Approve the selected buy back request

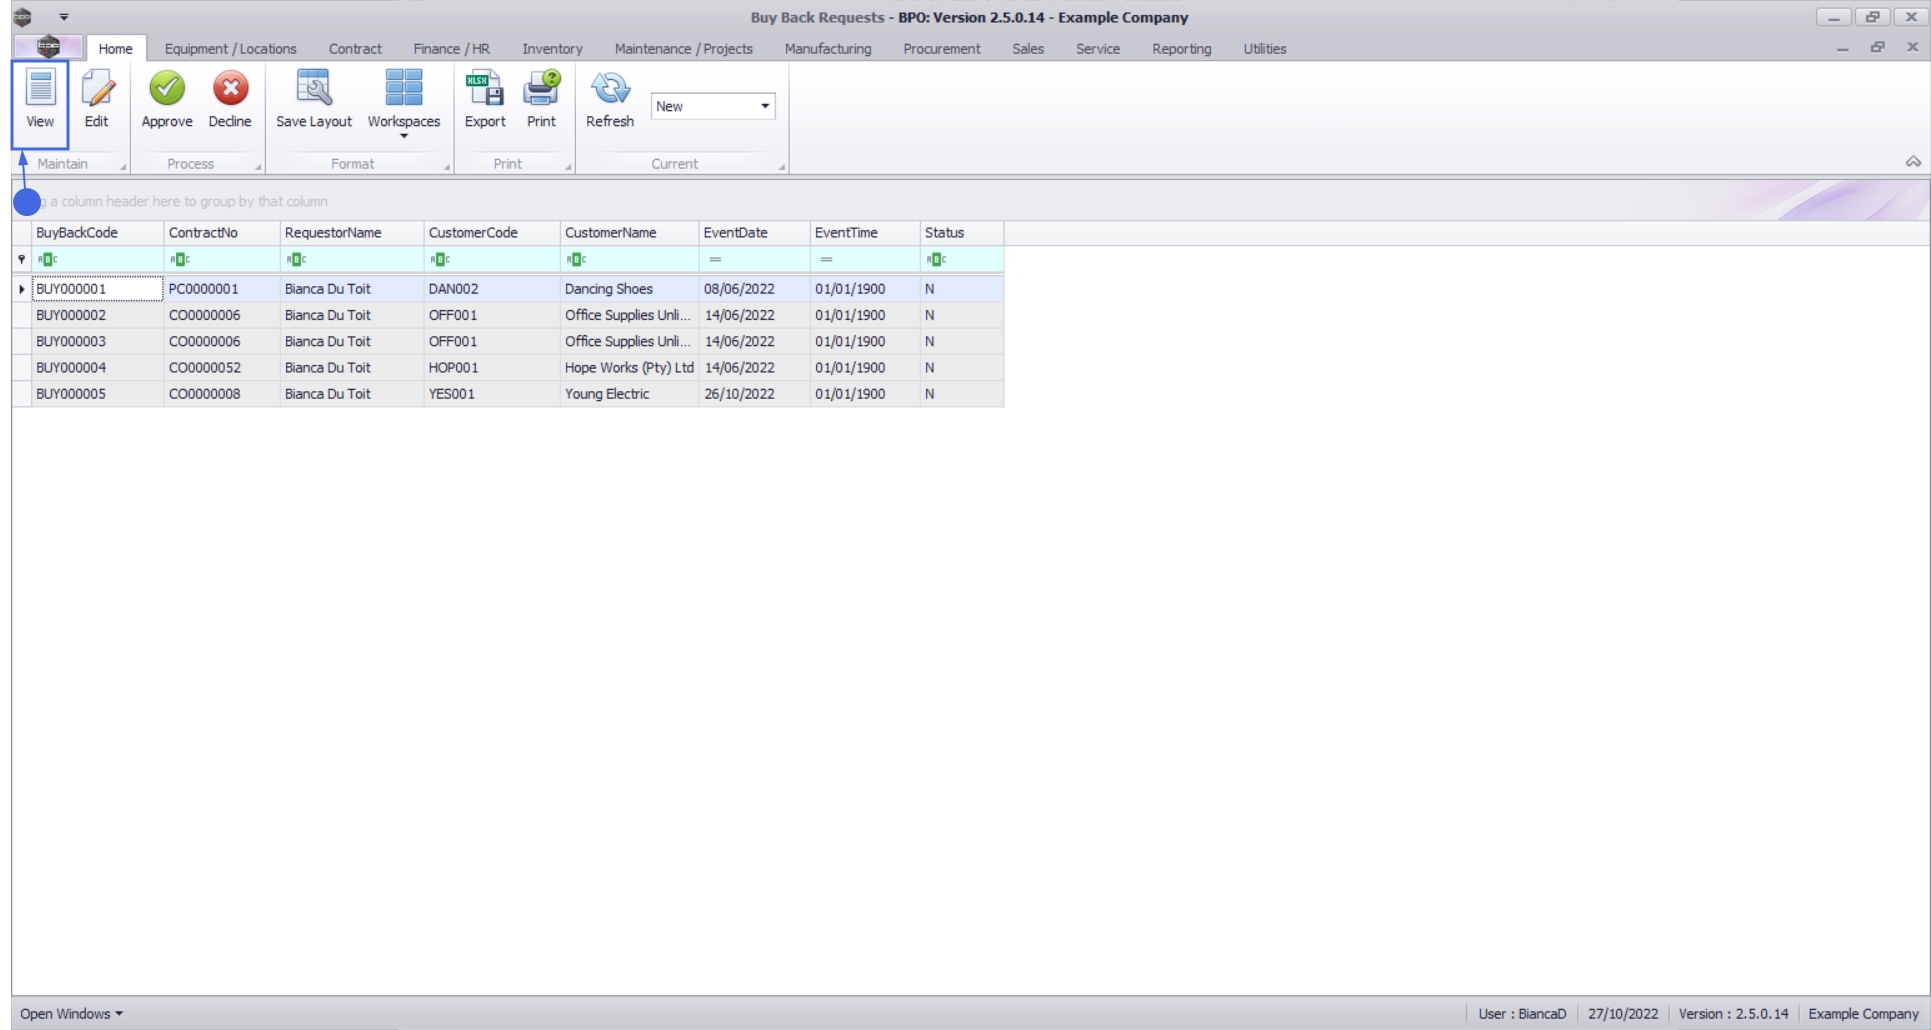(x=167, y=99)
